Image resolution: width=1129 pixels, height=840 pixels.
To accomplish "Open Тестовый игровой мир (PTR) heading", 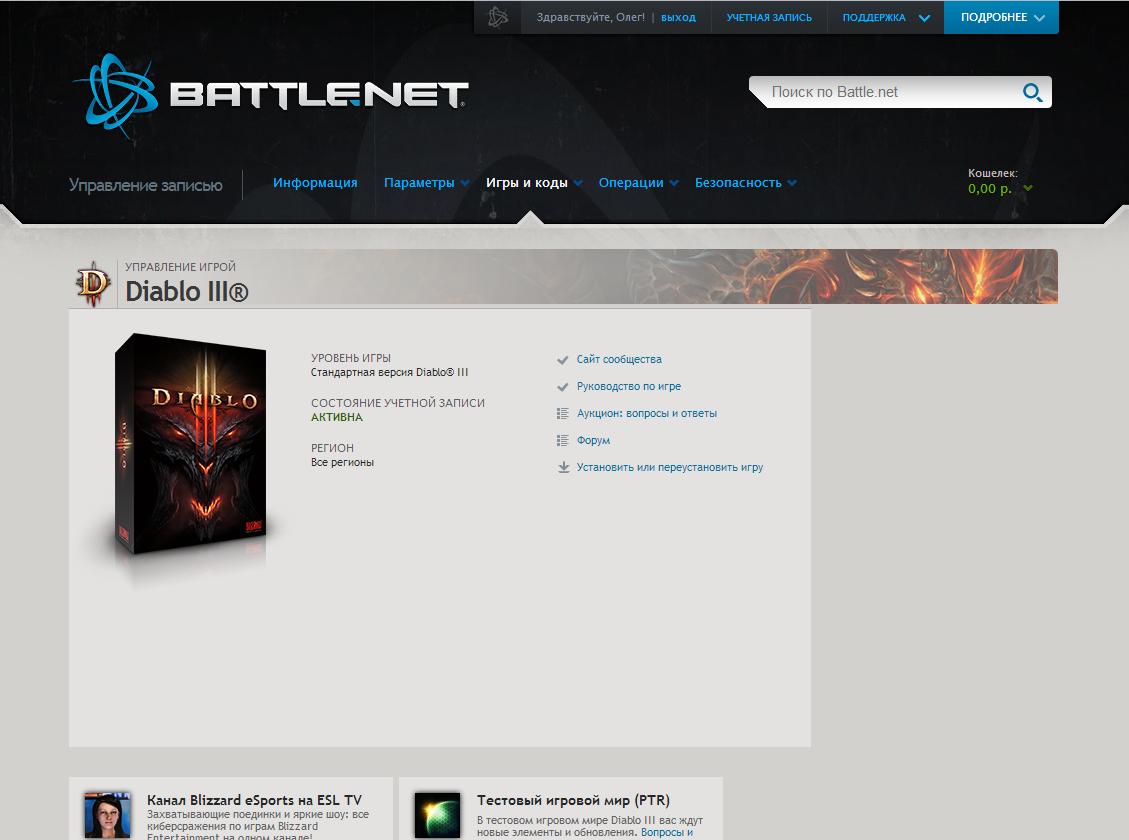I will (573, 800).
